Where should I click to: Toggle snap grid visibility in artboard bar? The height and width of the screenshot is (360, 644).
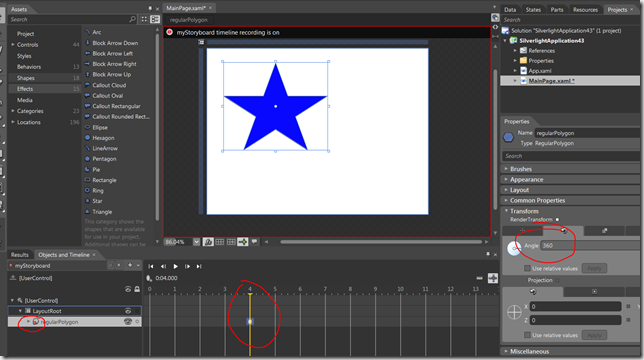tap(220, 242)
